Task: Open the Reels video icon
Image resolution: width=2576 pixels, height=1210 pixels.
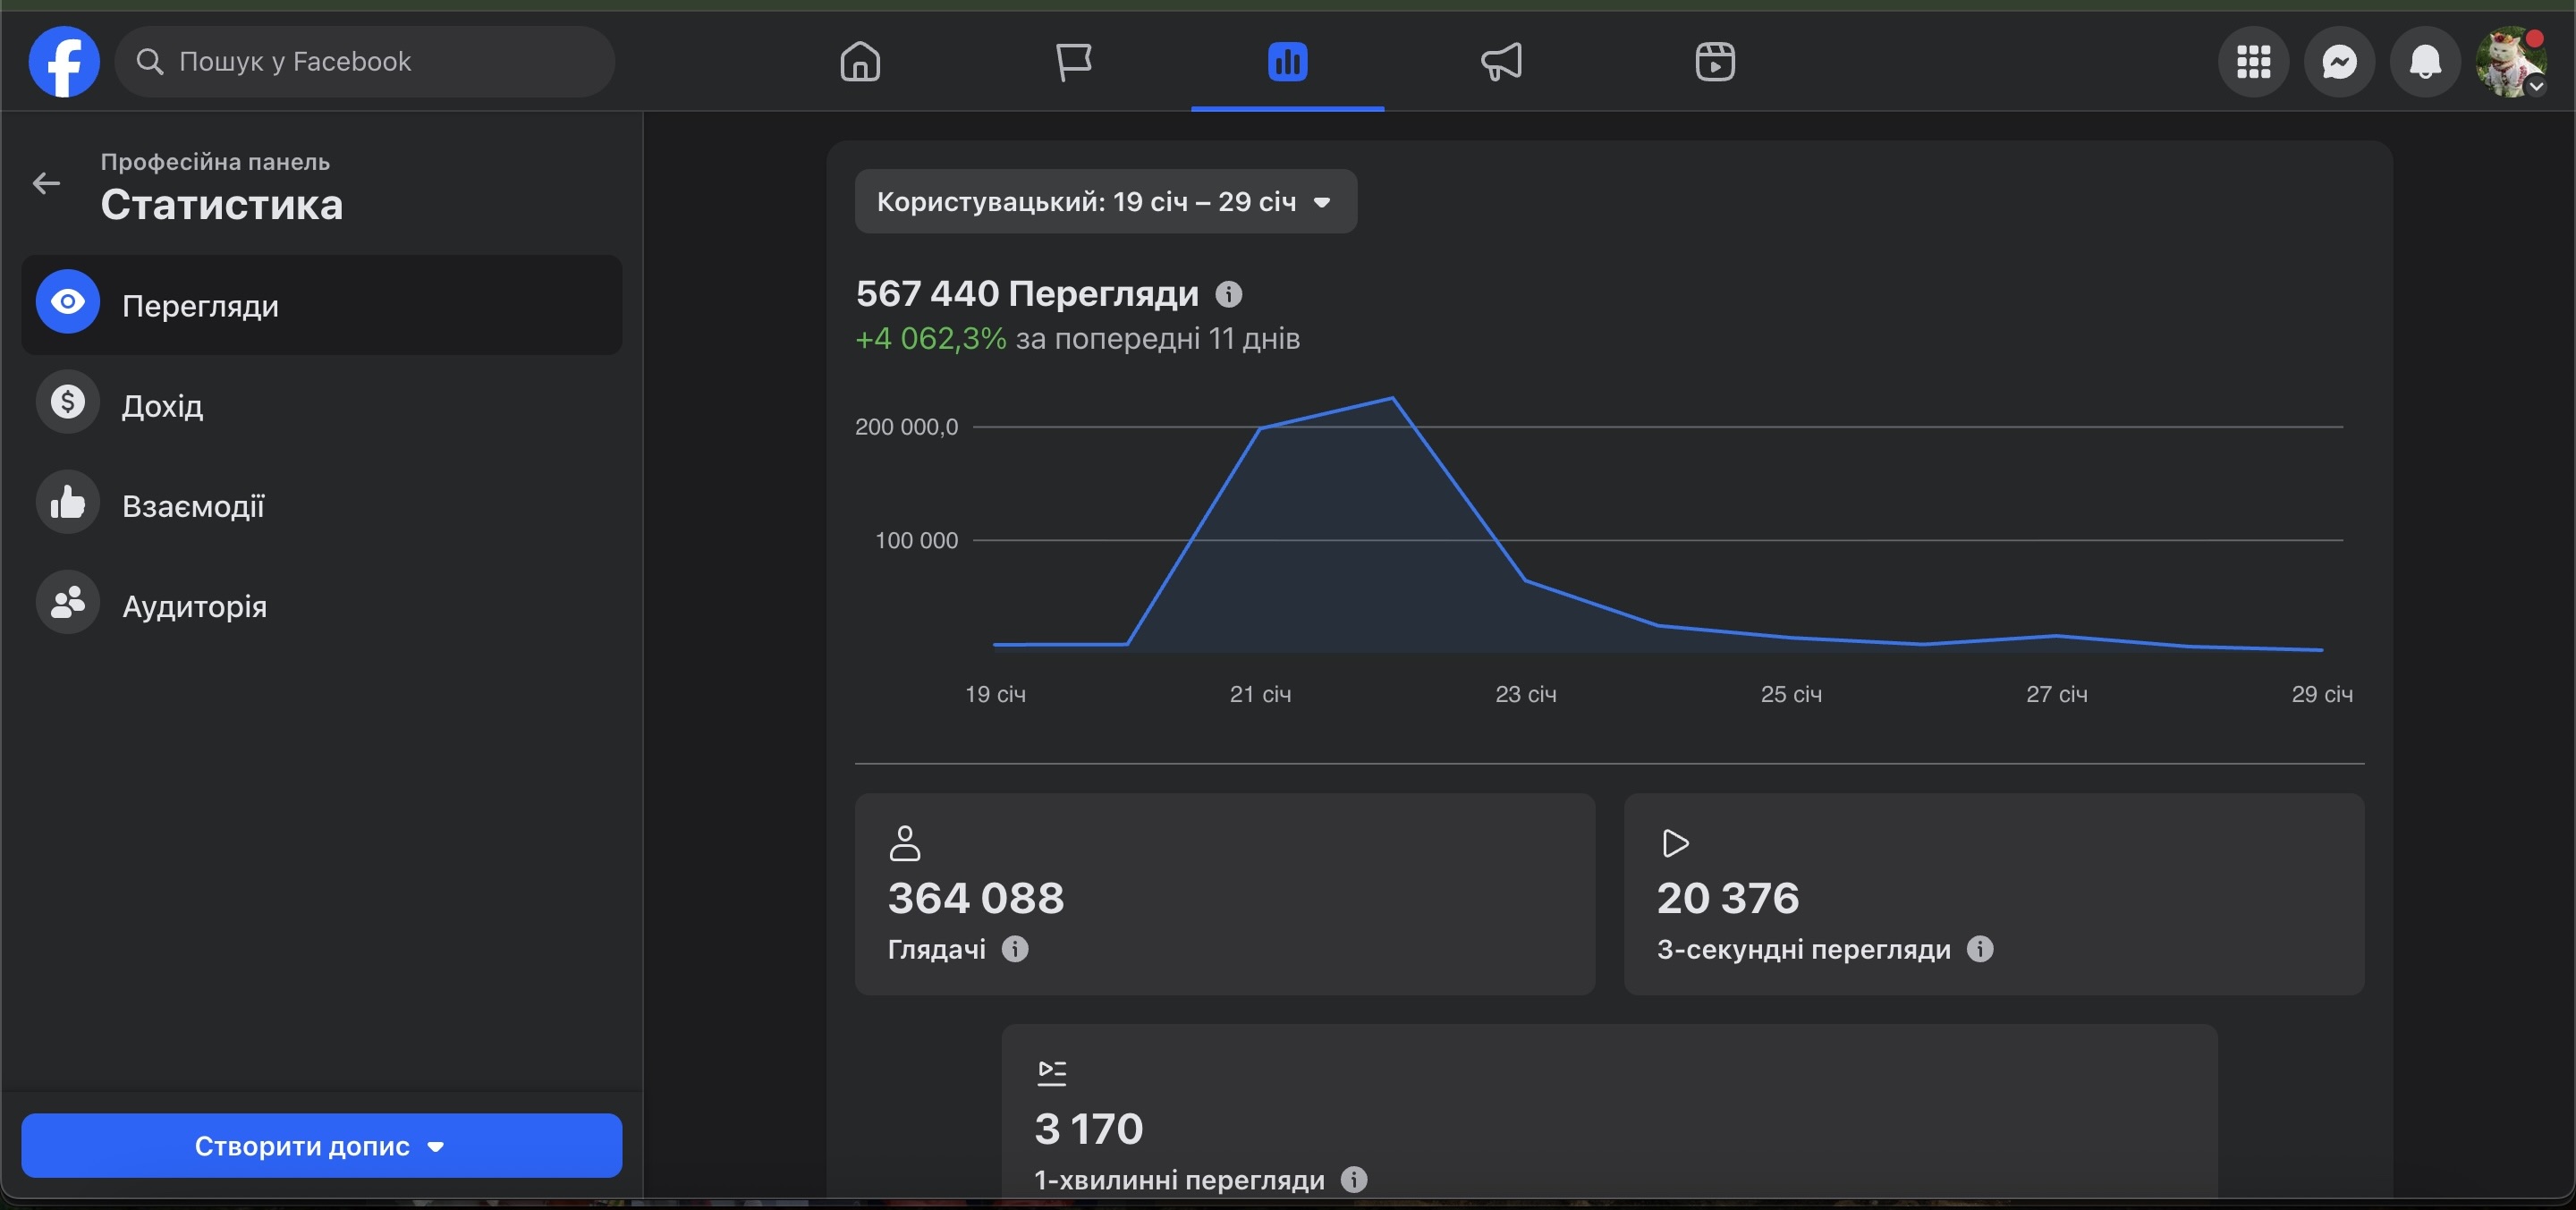Action: click(x=1715, y=62)
